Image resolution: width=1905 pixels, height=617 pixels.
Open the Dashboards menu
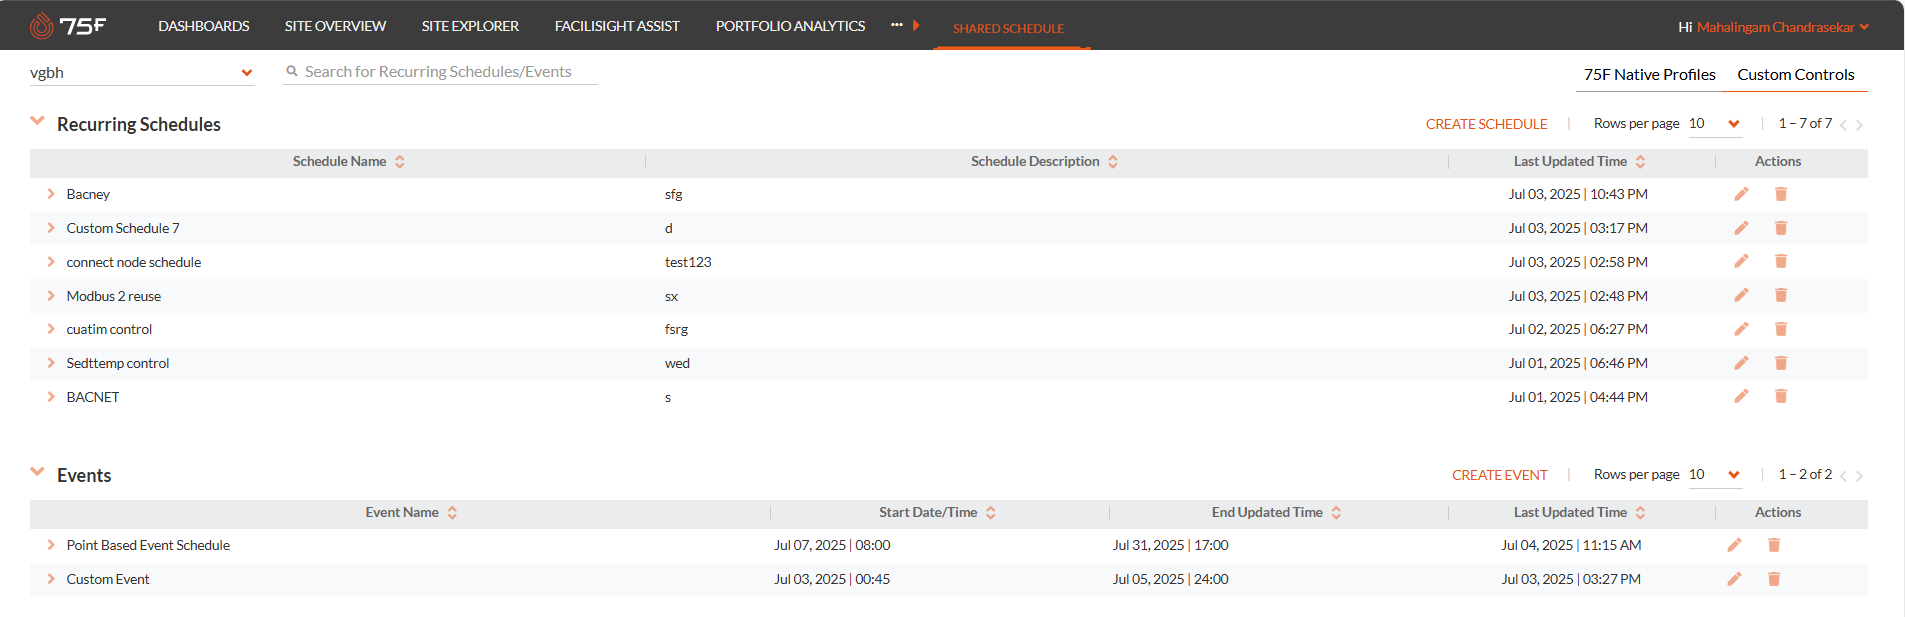pyautogui.click(x=204, y=26)
